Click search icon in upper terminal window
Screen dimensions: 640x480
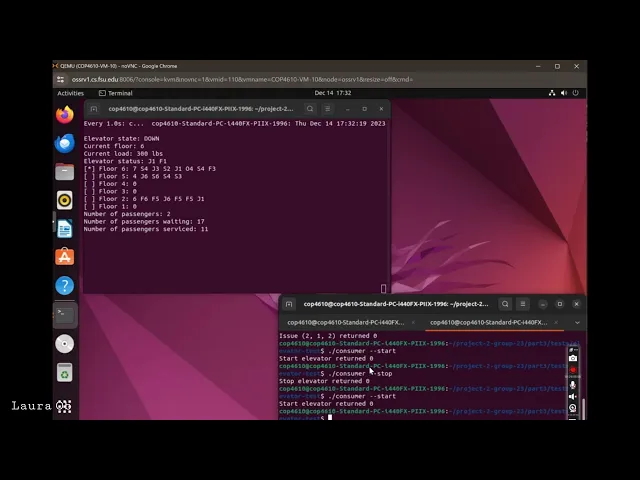[x=310, y=109]
